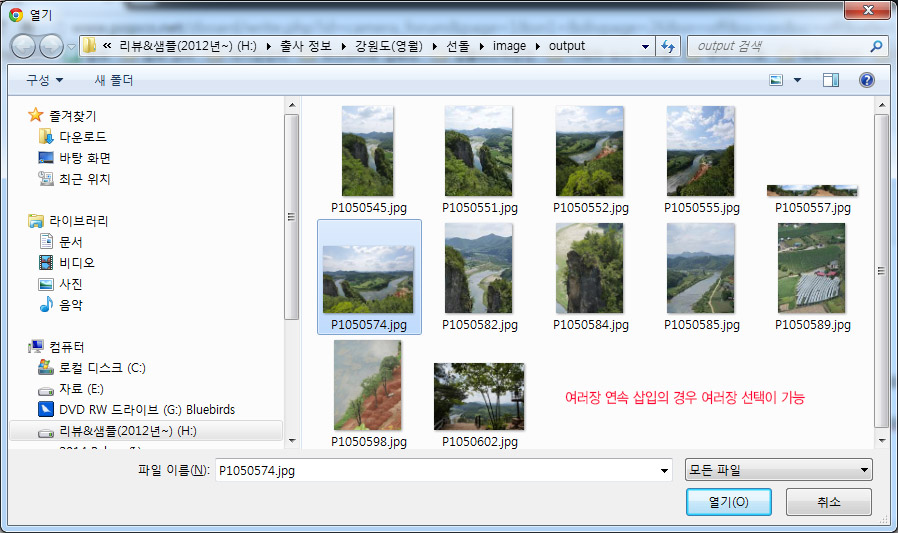This screenshot has height=533, width=898.
Task: Open the 구성 menu
Action: coord(44,80)
